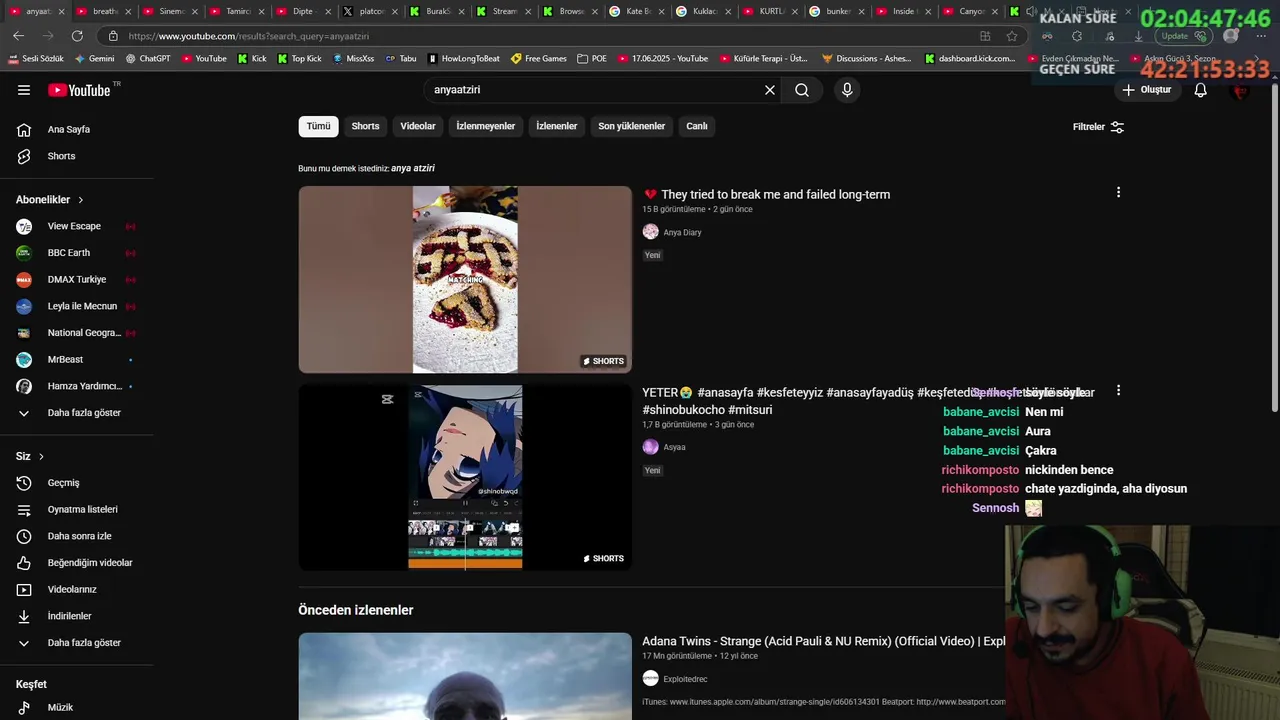1280x720 pixels.
Task: Open Müzik under Keşfet
Action: click(77, 707)
